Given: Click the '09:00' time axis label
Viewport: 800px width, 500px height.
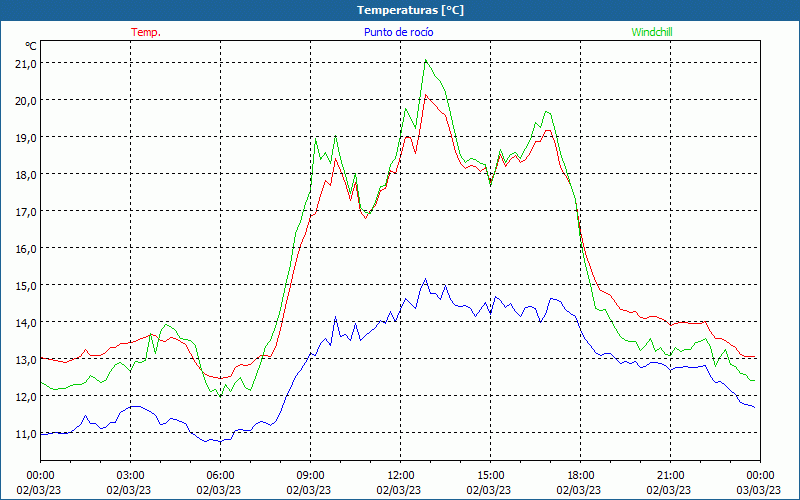Looking at the screenshot, I should click(x=310, y=476).
